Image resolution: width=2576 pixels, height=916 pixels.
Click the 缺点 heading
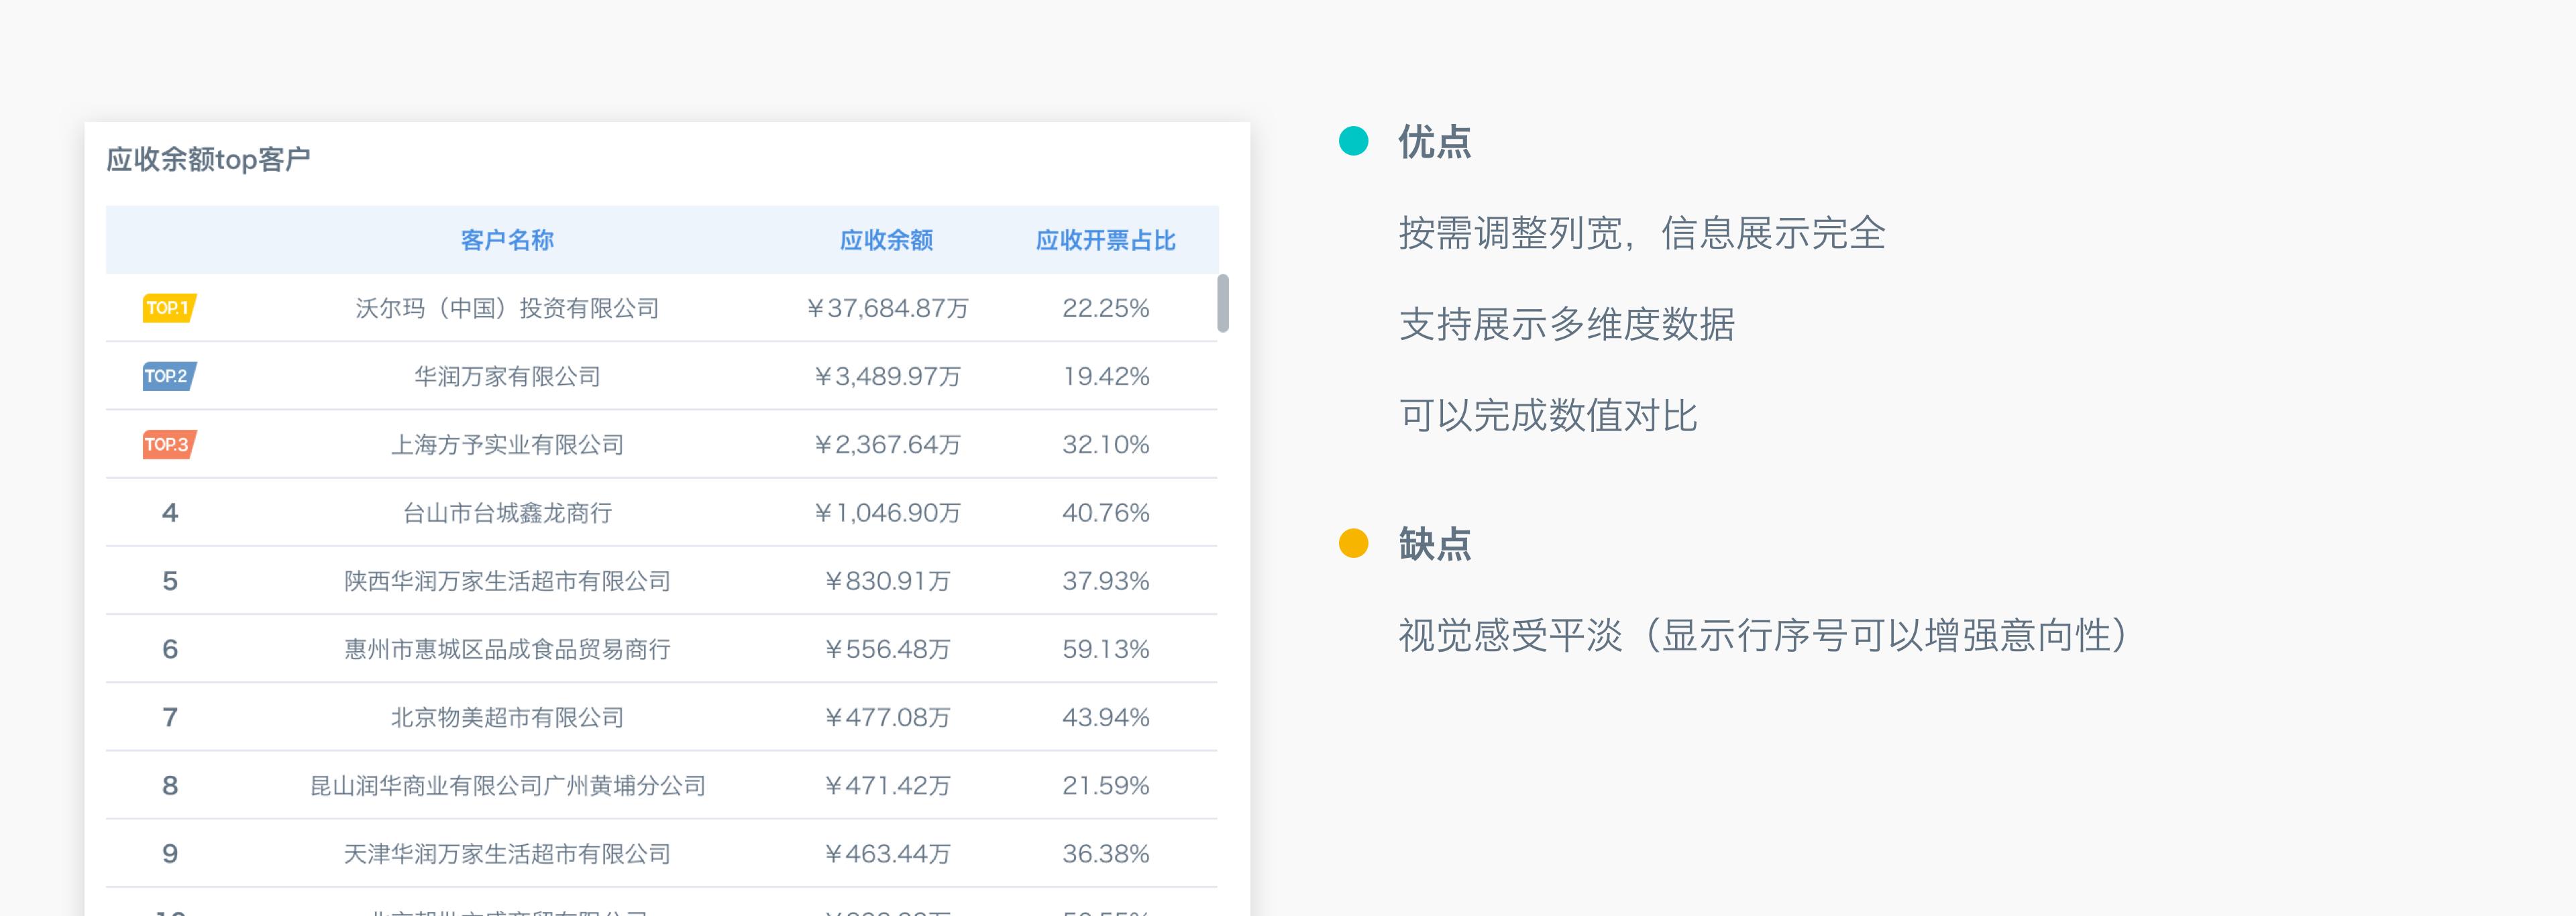(1434, 544)
